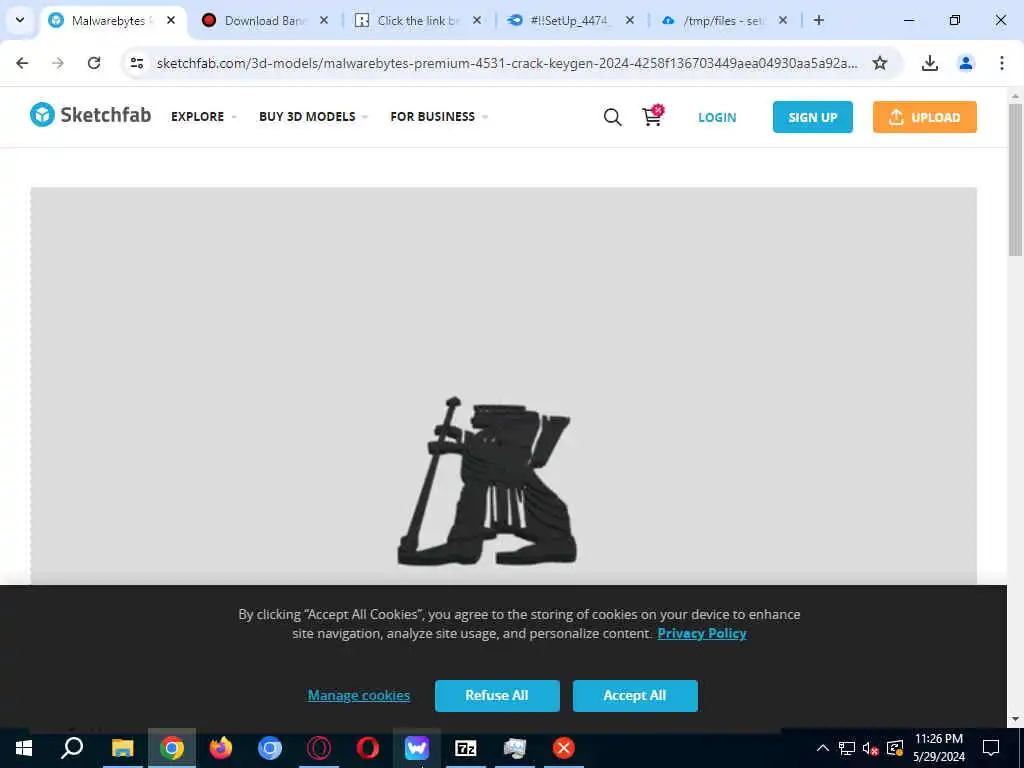Image resolution: width=1024 pixels, height=768 pixels.
Task: Close the /tmp/files tab
Action: pyautogui.click(x=782, y=20)
